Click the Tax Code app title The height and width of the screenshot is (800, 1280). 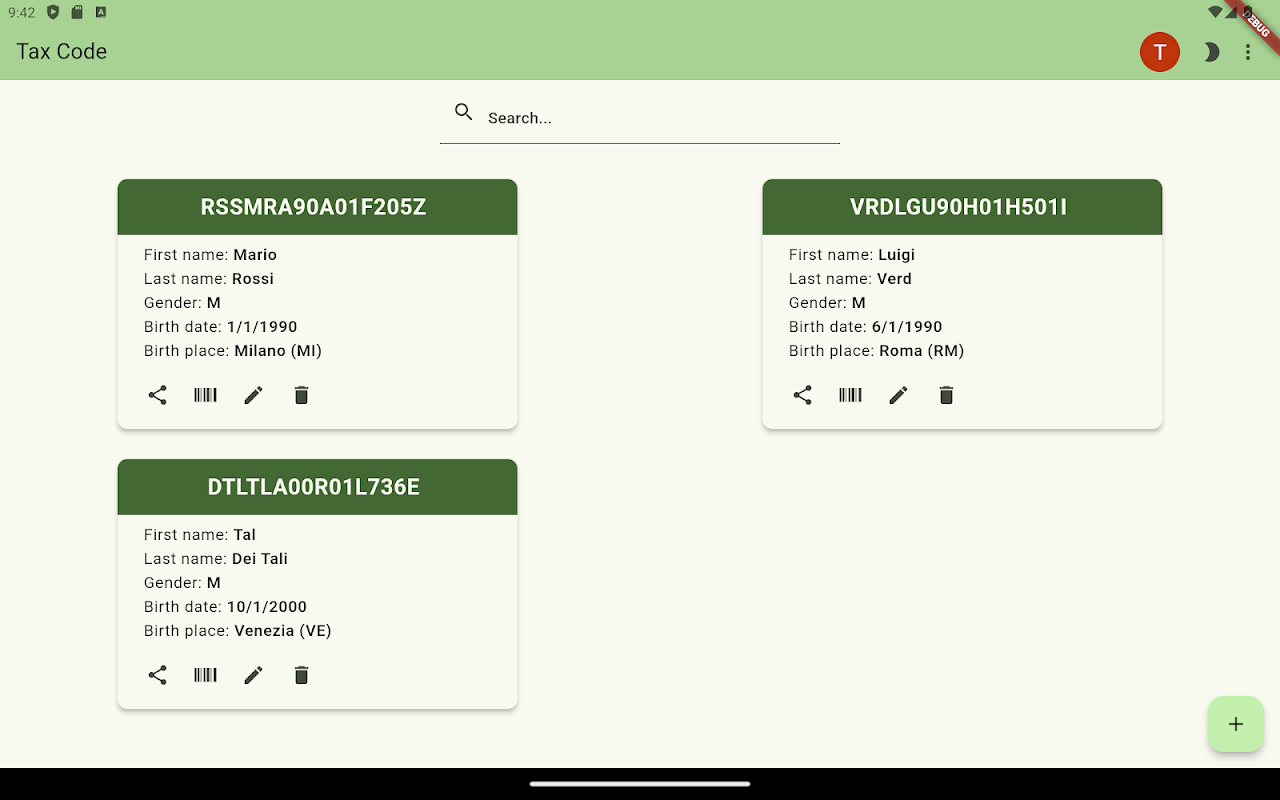(62, 52)
